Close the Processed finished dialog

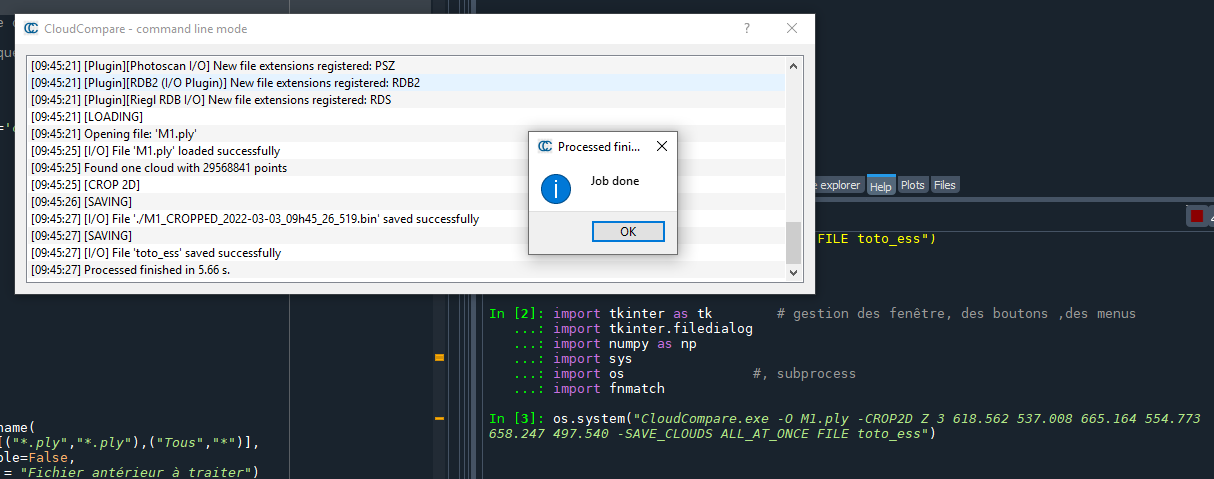click(x=661, y=146)
